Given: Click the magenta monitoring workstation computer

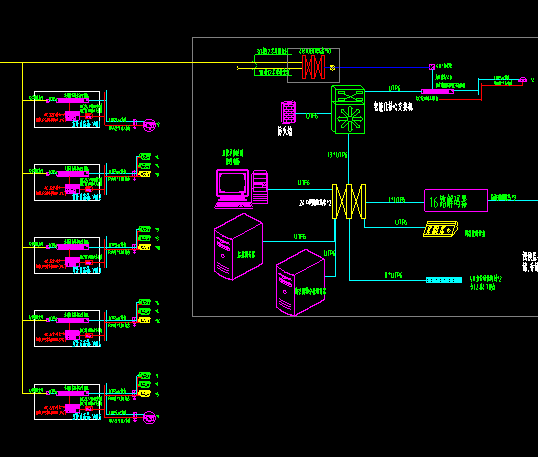Looking at the screenshot, I should (241, 189).
